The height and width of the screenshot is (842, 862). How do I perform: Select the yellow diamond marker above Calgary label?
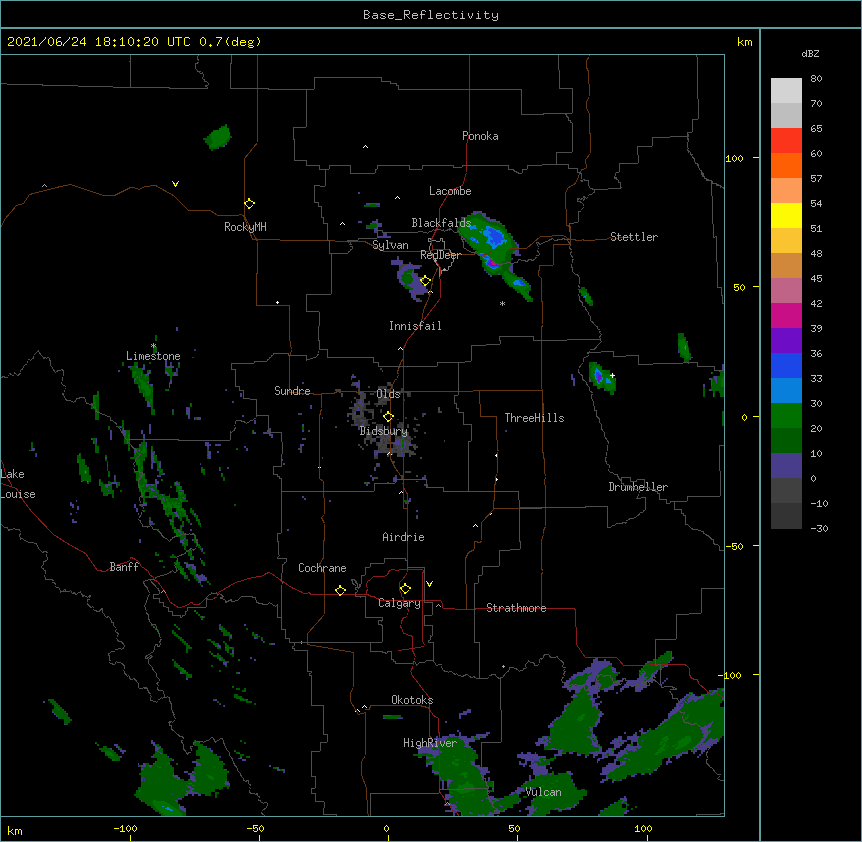click(x=405, y=589)
